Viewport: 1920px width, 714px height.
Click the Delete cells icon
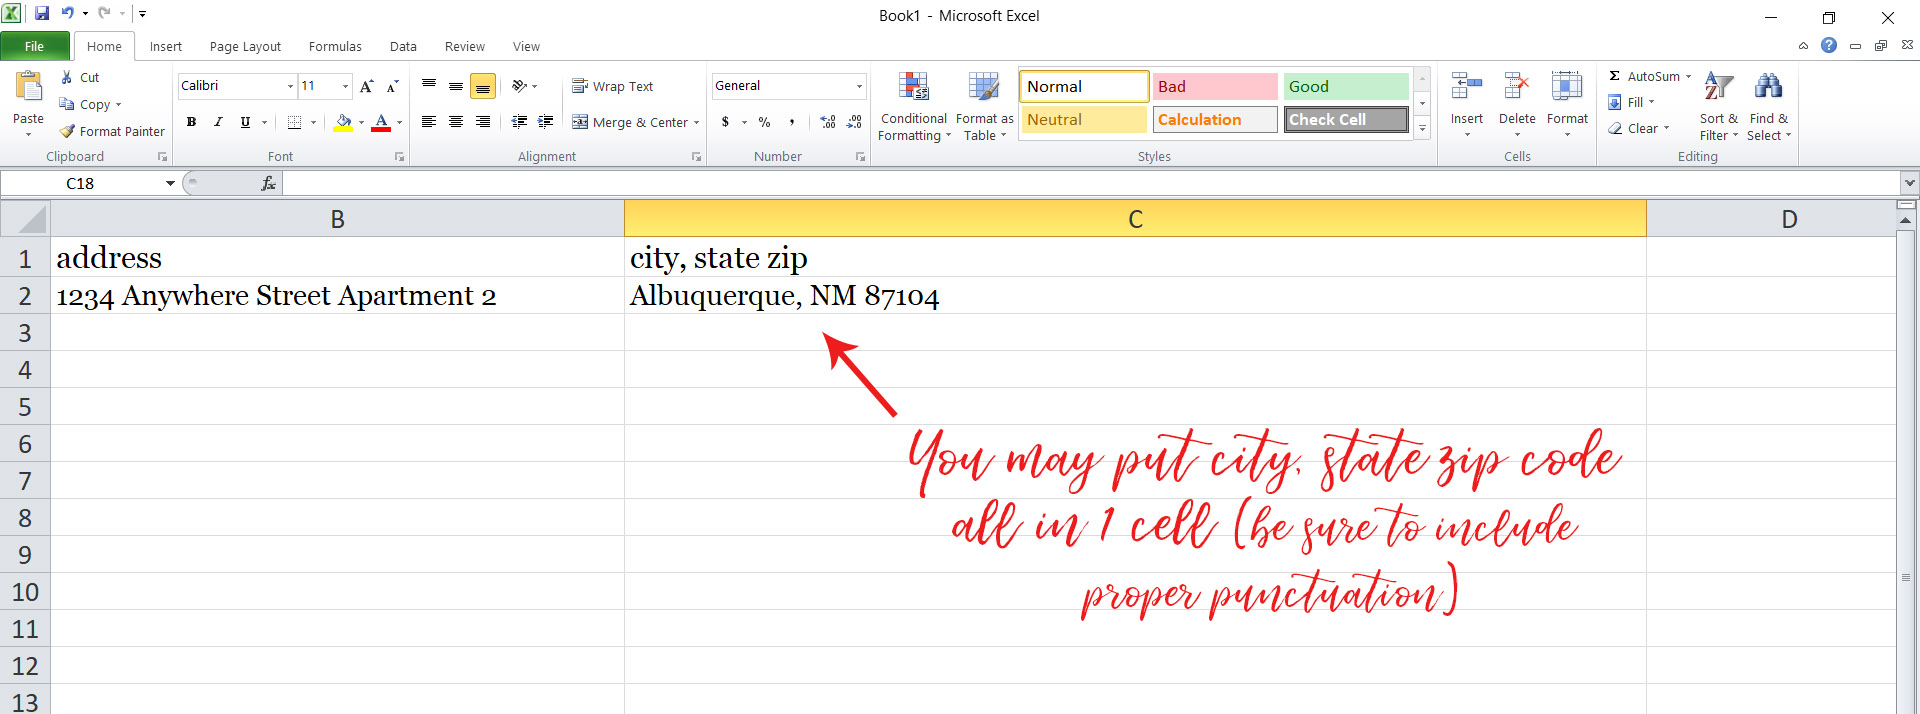point(1517,88)
